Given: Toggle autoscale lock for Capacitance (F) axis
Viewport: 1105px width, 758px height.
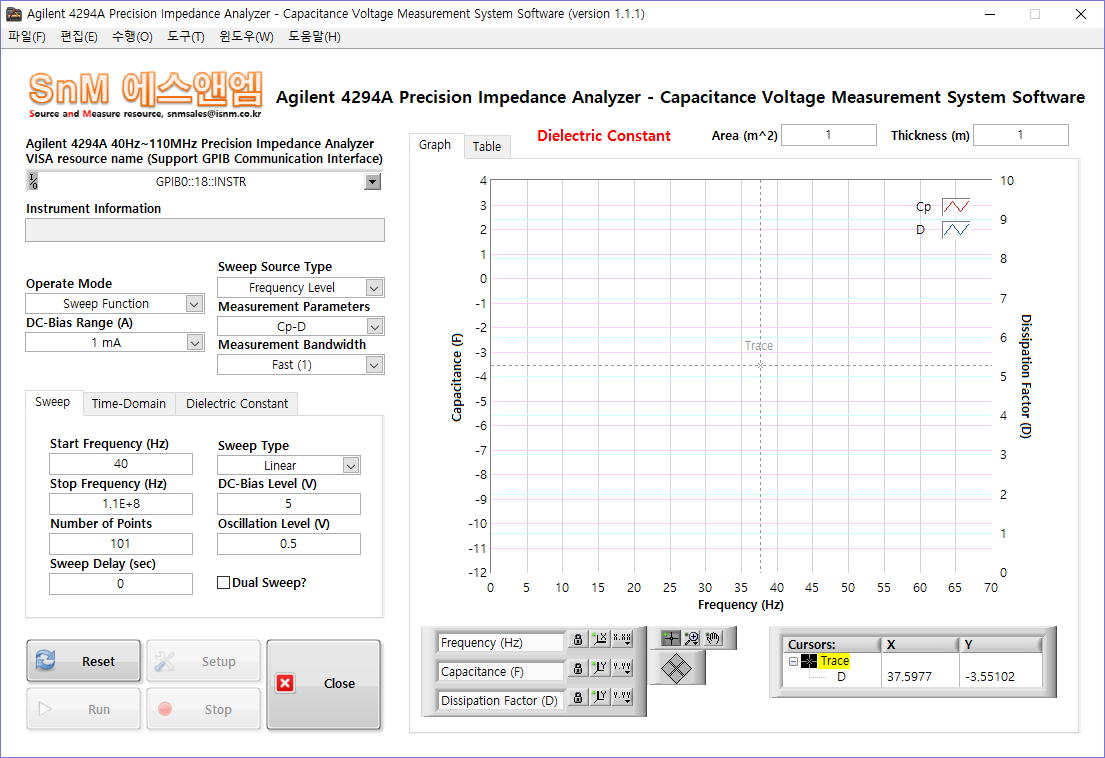Looking at the screenshot, I should point(578,669).
